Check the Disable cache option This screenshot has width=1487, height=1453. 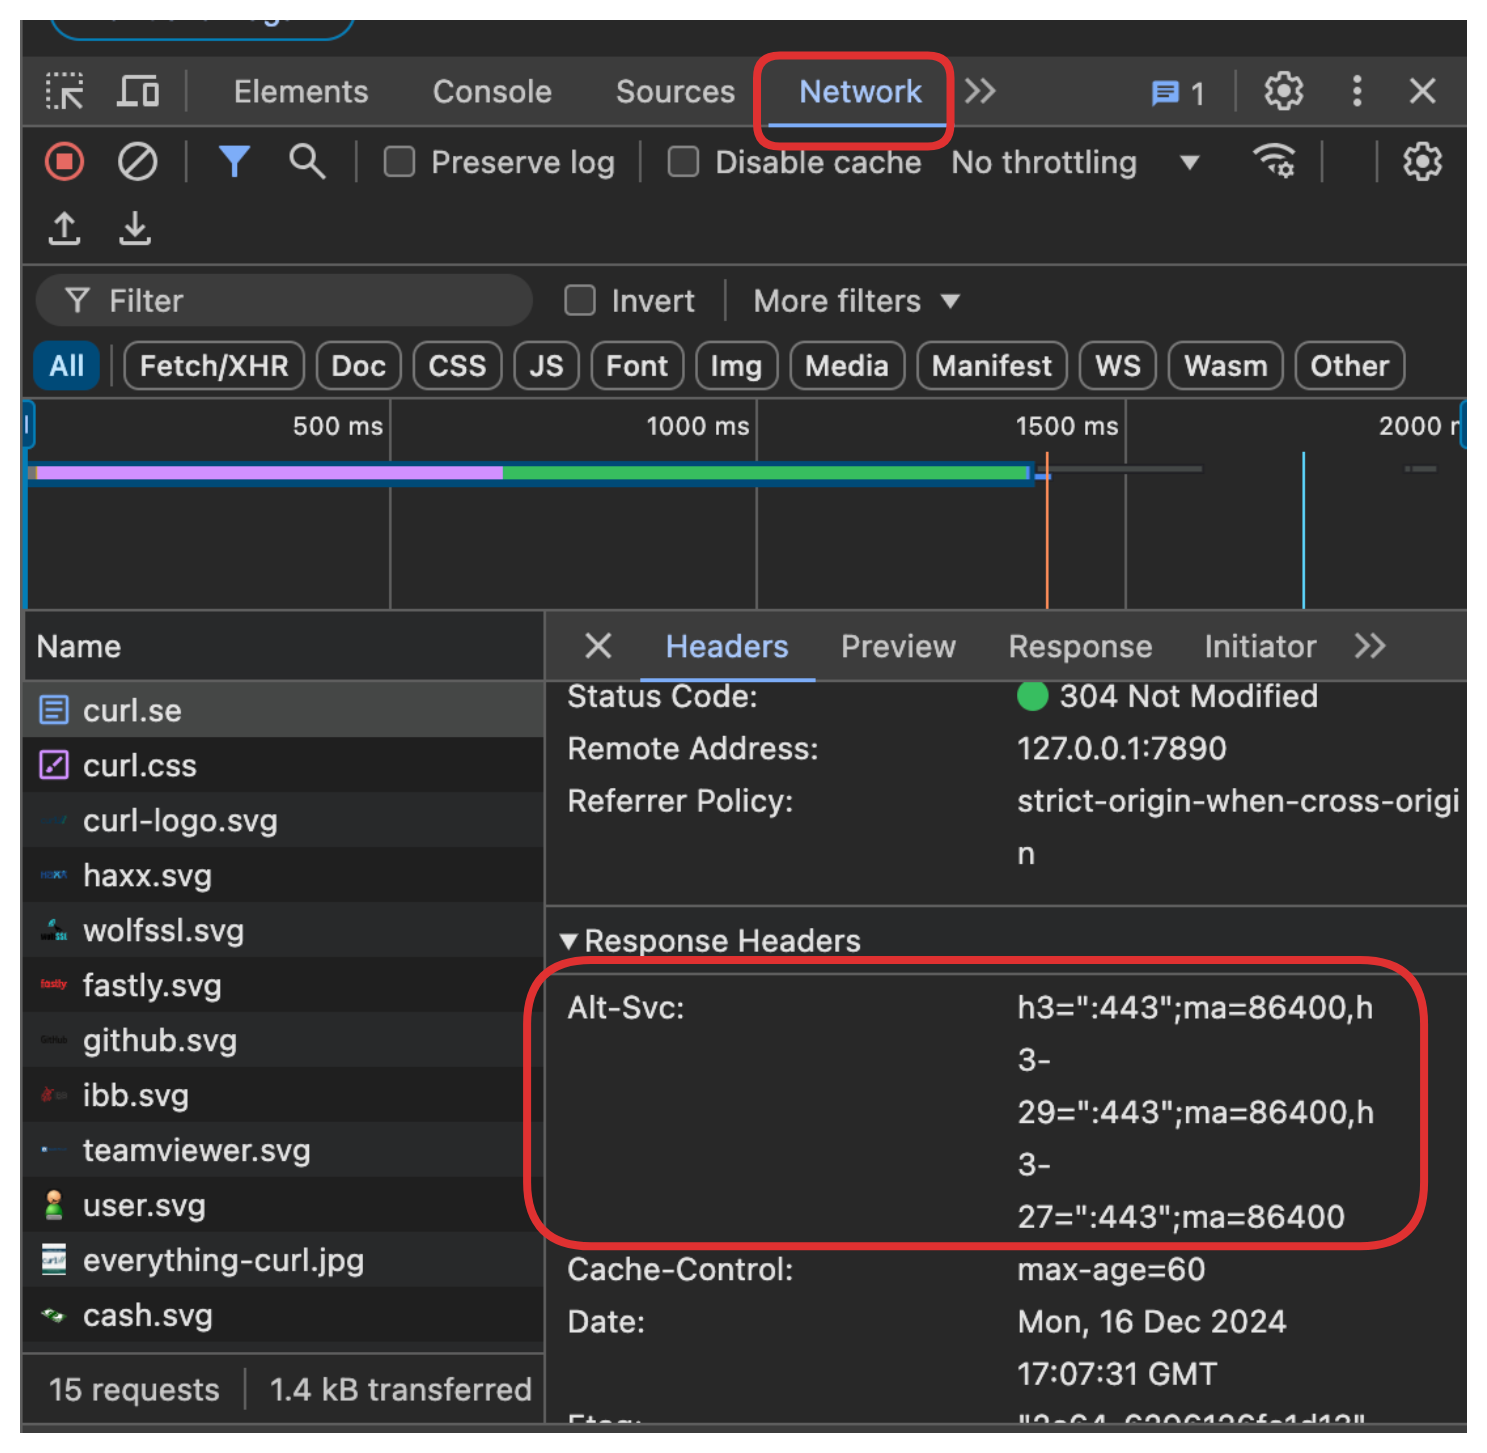pyautogui.click(x=684, y=162)
